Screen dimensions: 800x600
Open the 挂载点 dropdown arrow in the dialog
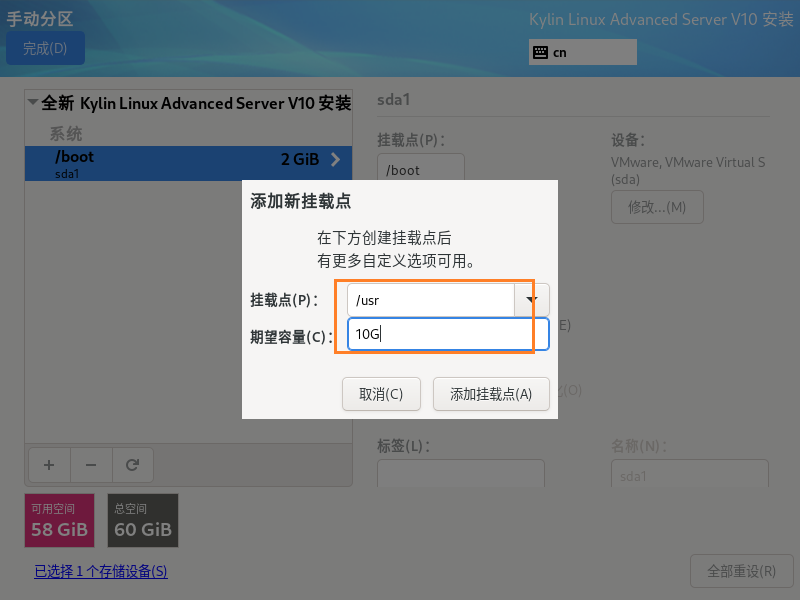(x=531, y=300)
